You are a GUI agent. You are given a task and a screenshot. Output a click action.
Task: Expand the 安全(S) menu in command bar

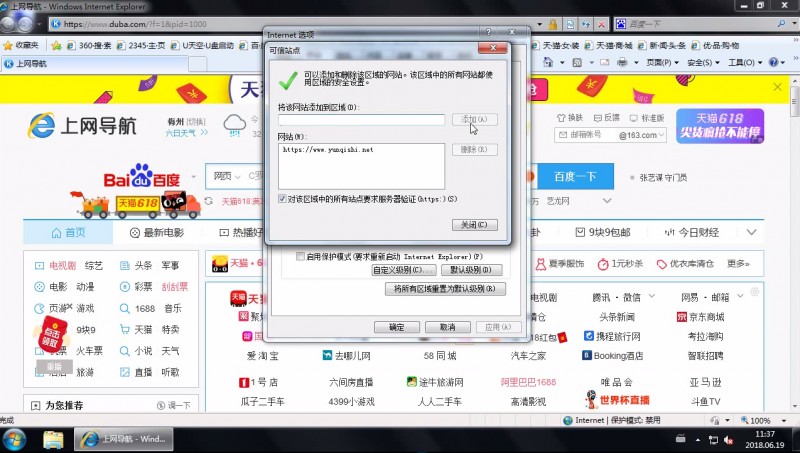coord(703,62)
